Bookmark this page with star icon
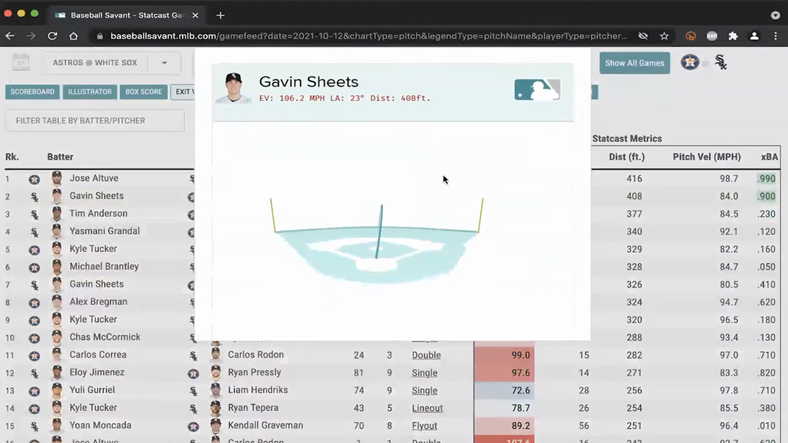This screenshot has width=788, height=443. (664, 36)
